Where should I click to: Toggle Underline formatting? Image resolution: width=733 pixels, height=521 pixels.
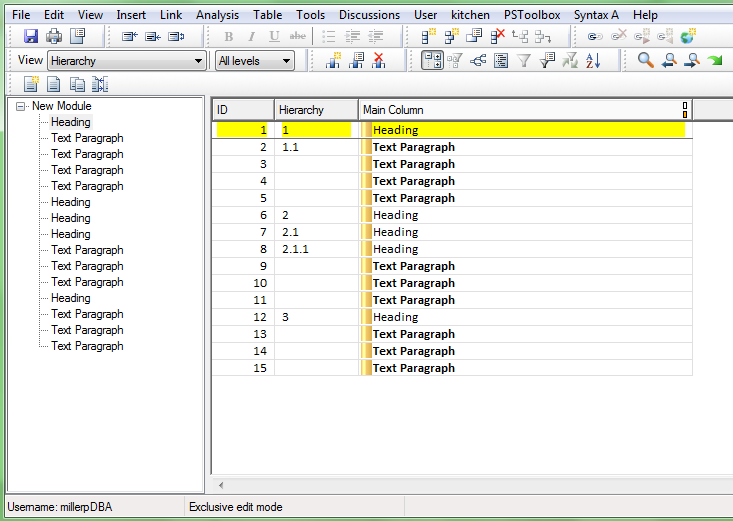tap(274, 36)
